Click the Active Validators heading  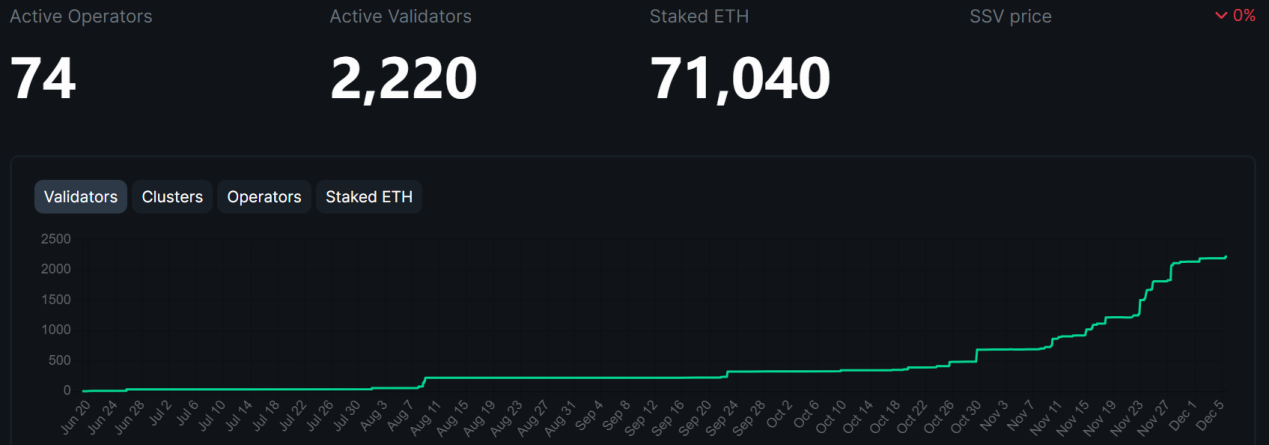coord(400,17)
